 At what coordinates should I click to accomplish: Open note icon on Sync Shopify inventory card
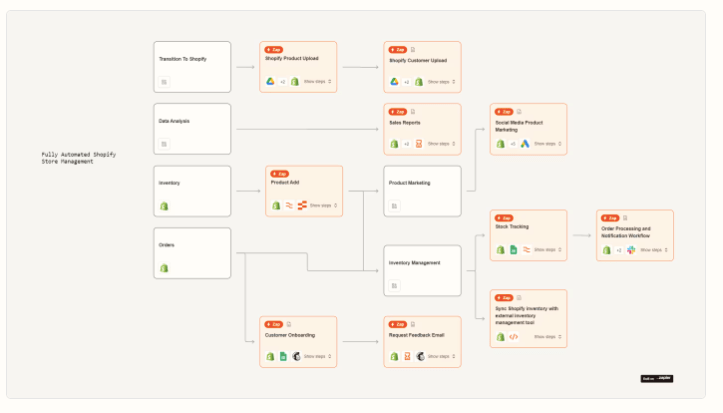coord(519,298)
